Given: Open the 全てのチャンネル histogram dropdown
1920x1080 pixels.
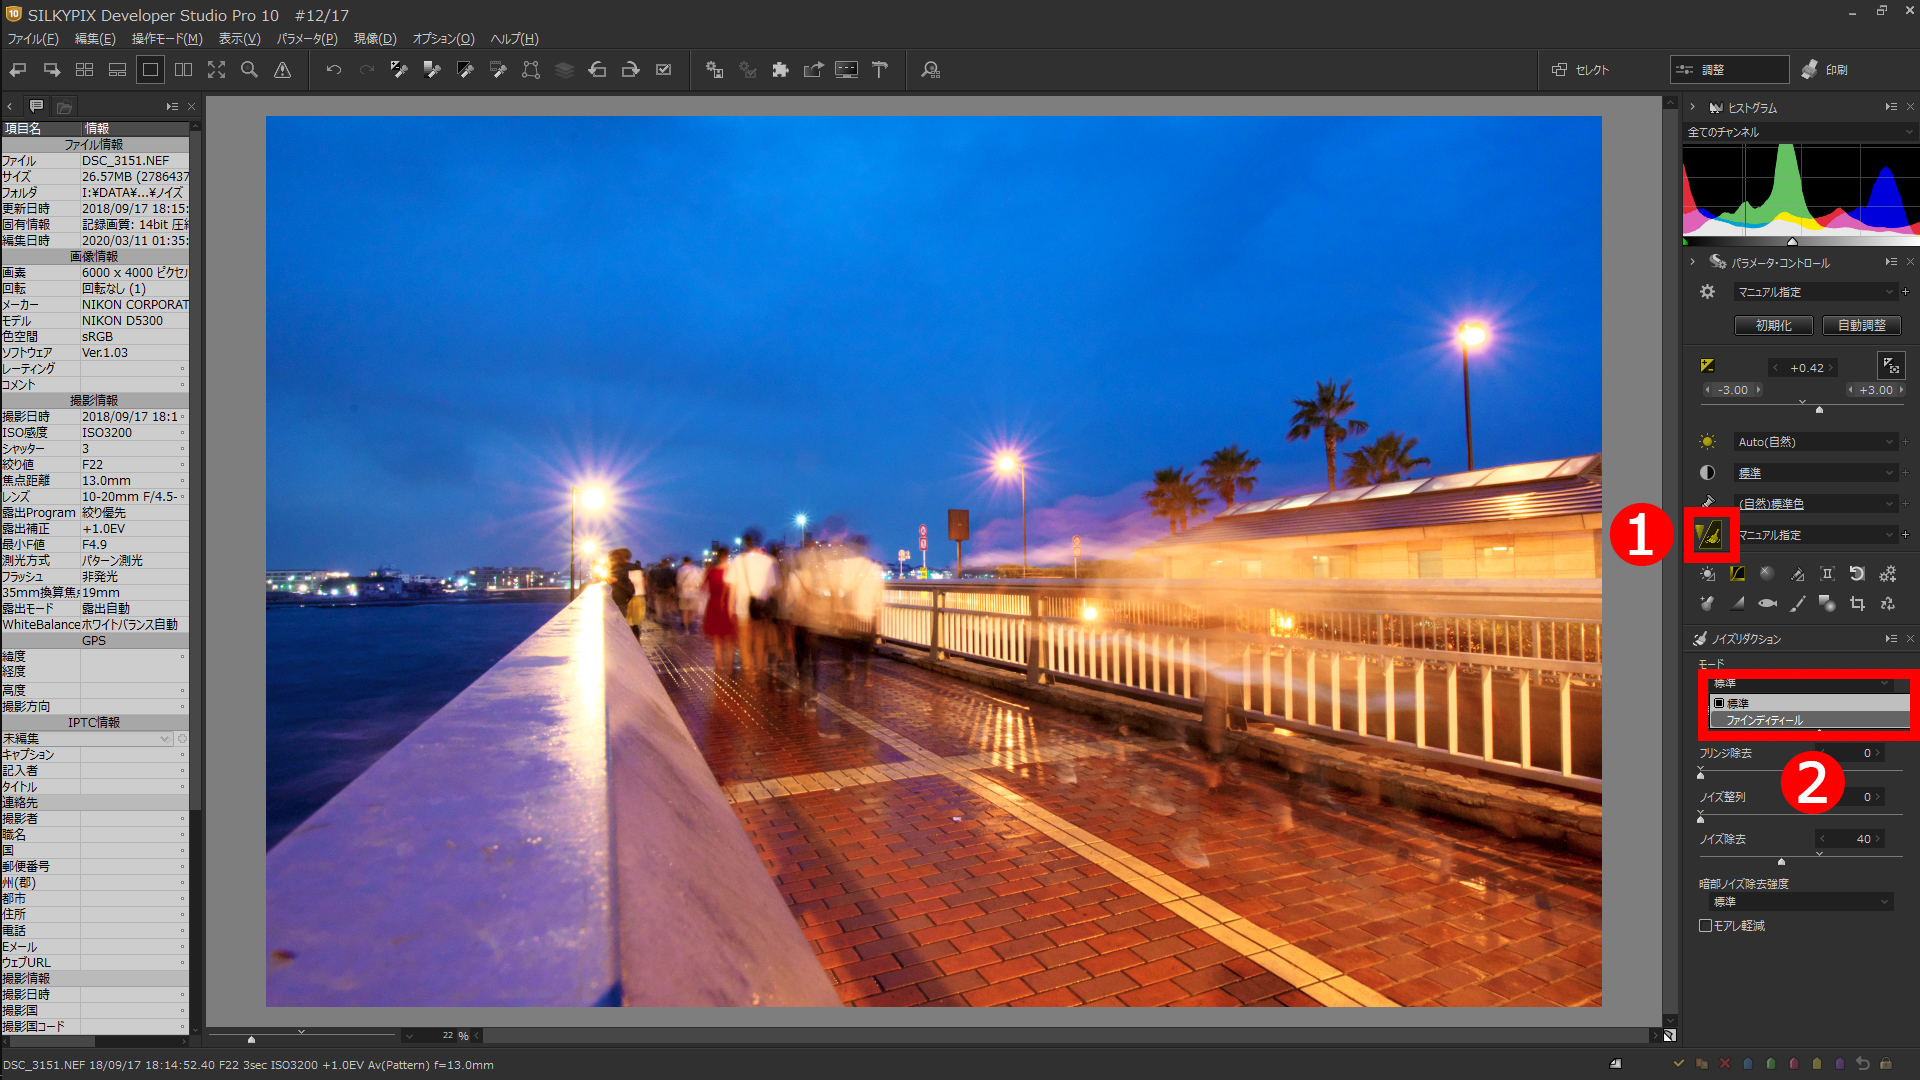Looking at the screenshot, I should (x=1800, y=132).
